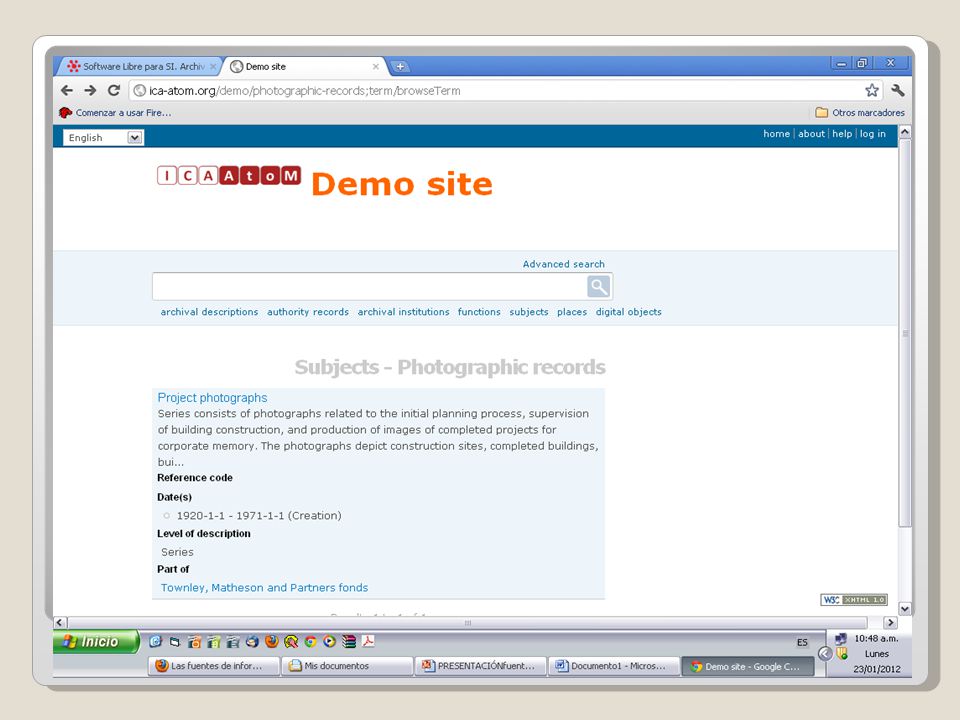Browse functions
Viewport: 960px width, 720px height.
pos(479,312)
